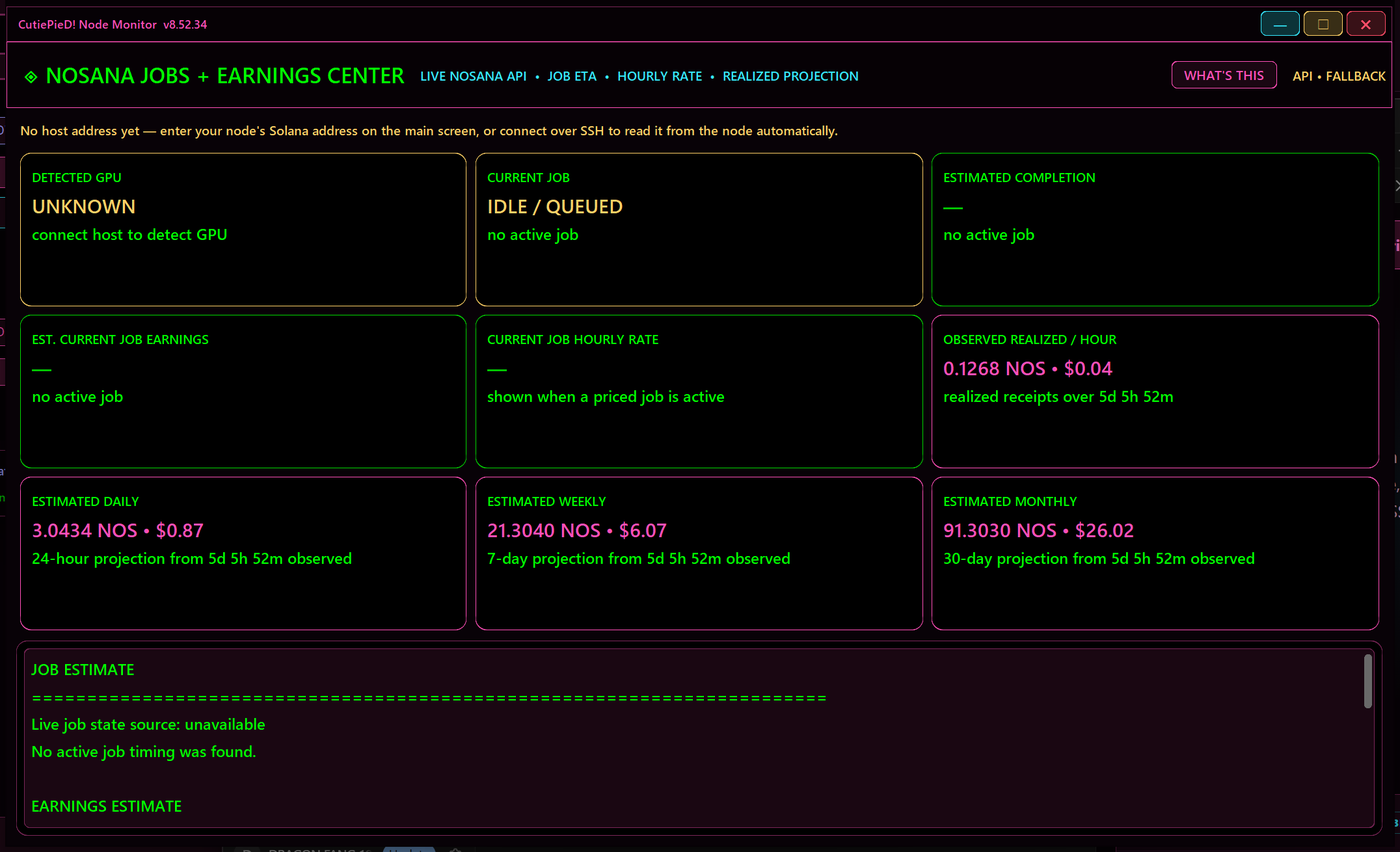Click the EARNINGS ESTIMATE heading in log

107,806
